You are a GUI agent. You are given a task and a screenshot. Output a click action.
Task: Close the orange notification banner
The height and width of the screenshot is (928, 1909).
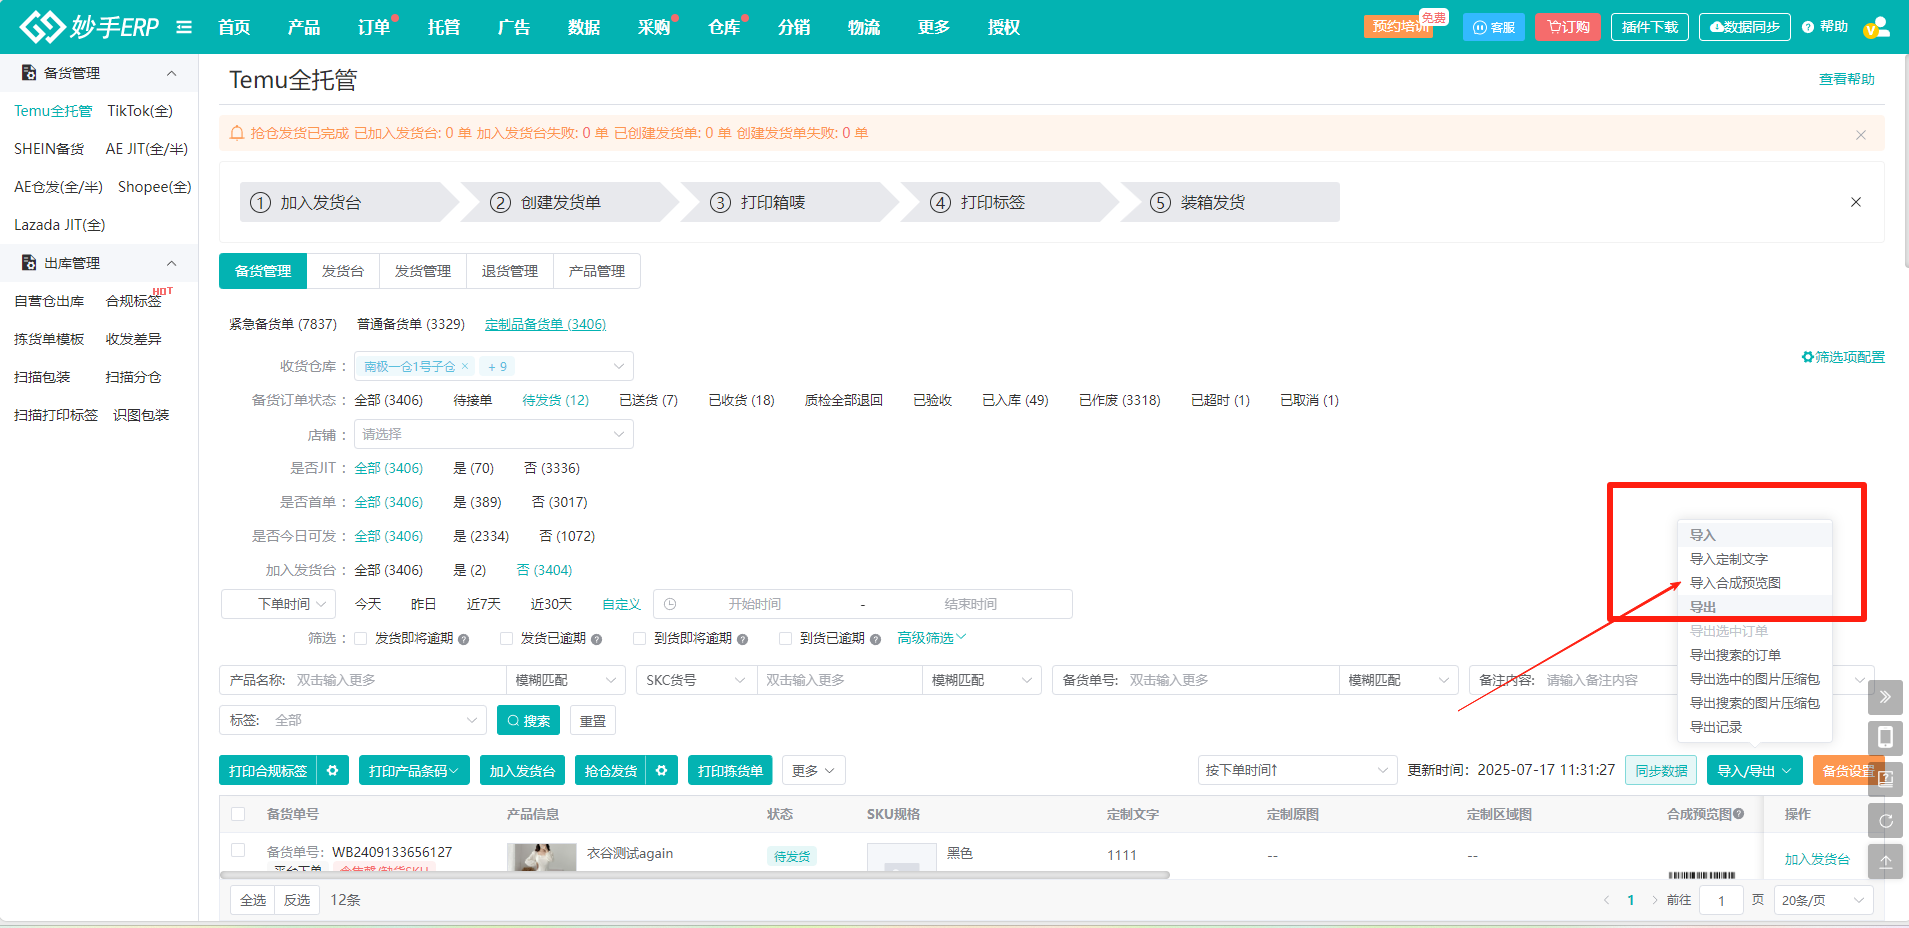point(1861,134)
